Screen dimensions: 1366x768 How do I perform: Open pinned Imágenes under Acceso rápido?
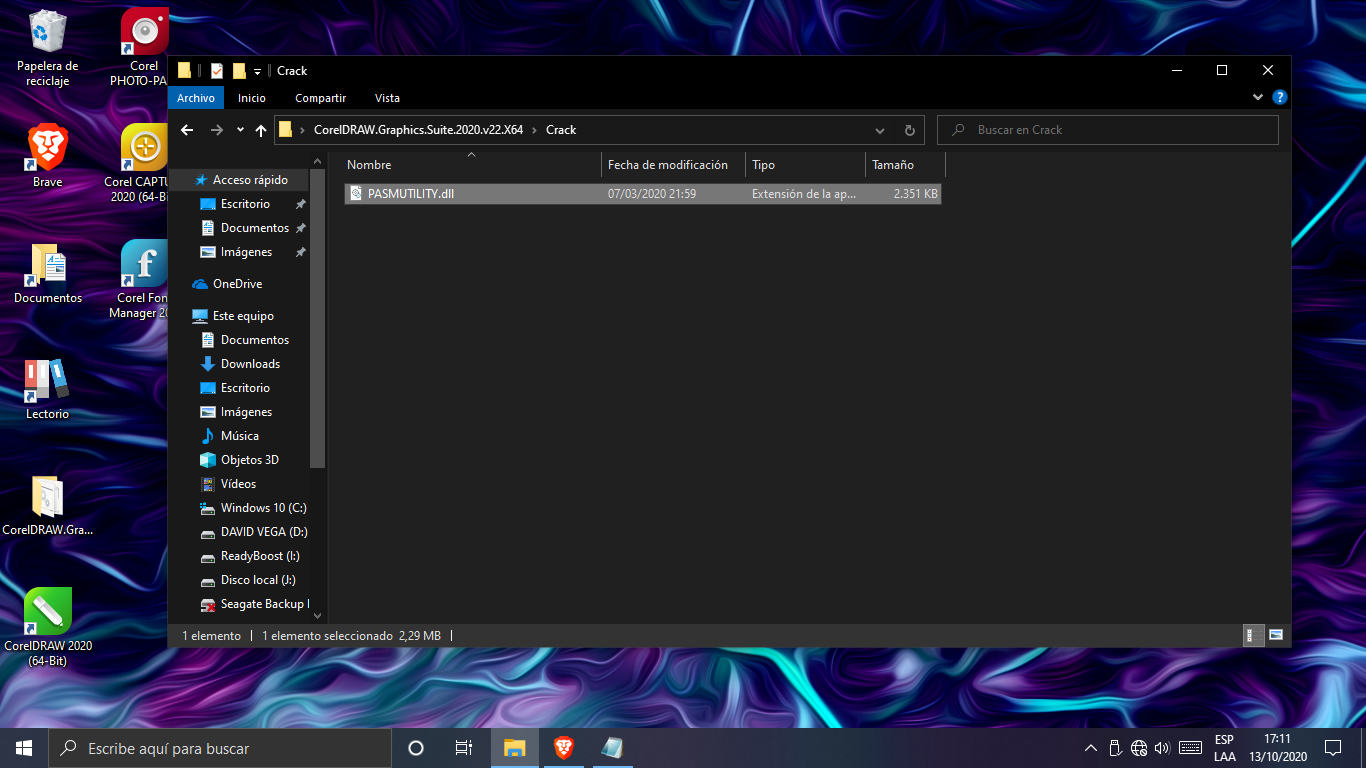pyautogui.click(x=246, y=252)
